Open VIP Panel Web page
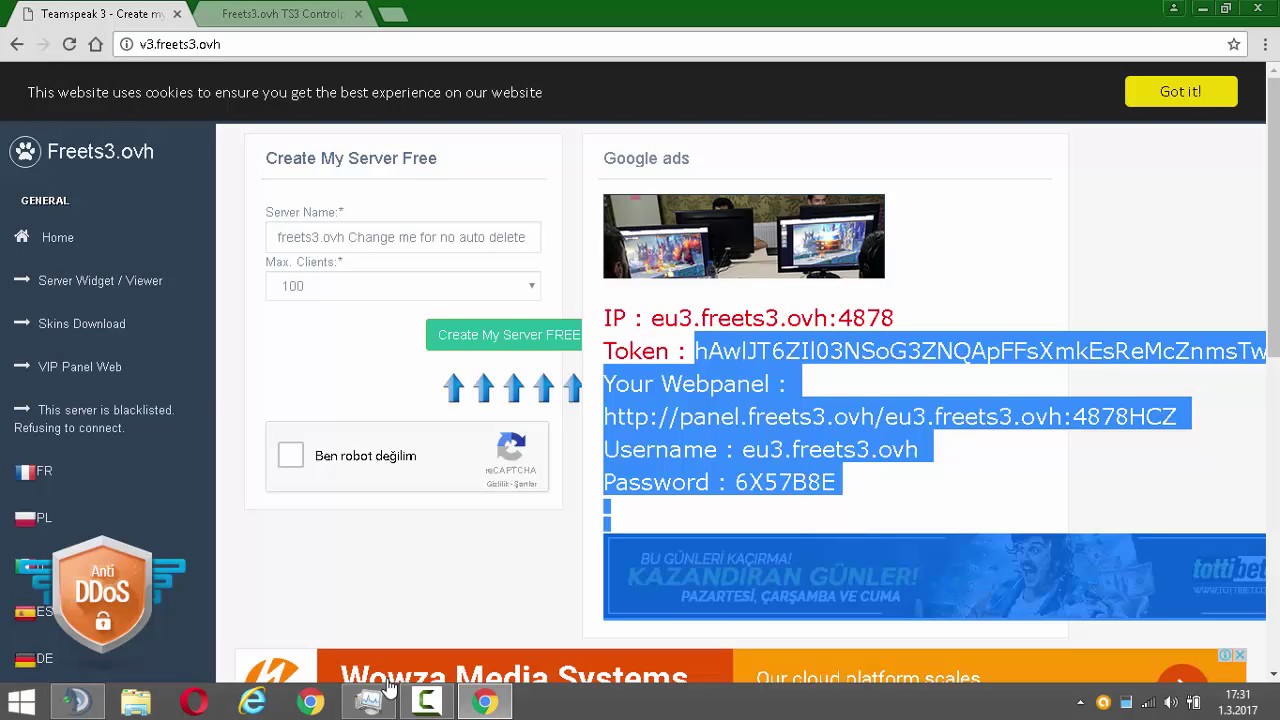 (x=80, y=367)
